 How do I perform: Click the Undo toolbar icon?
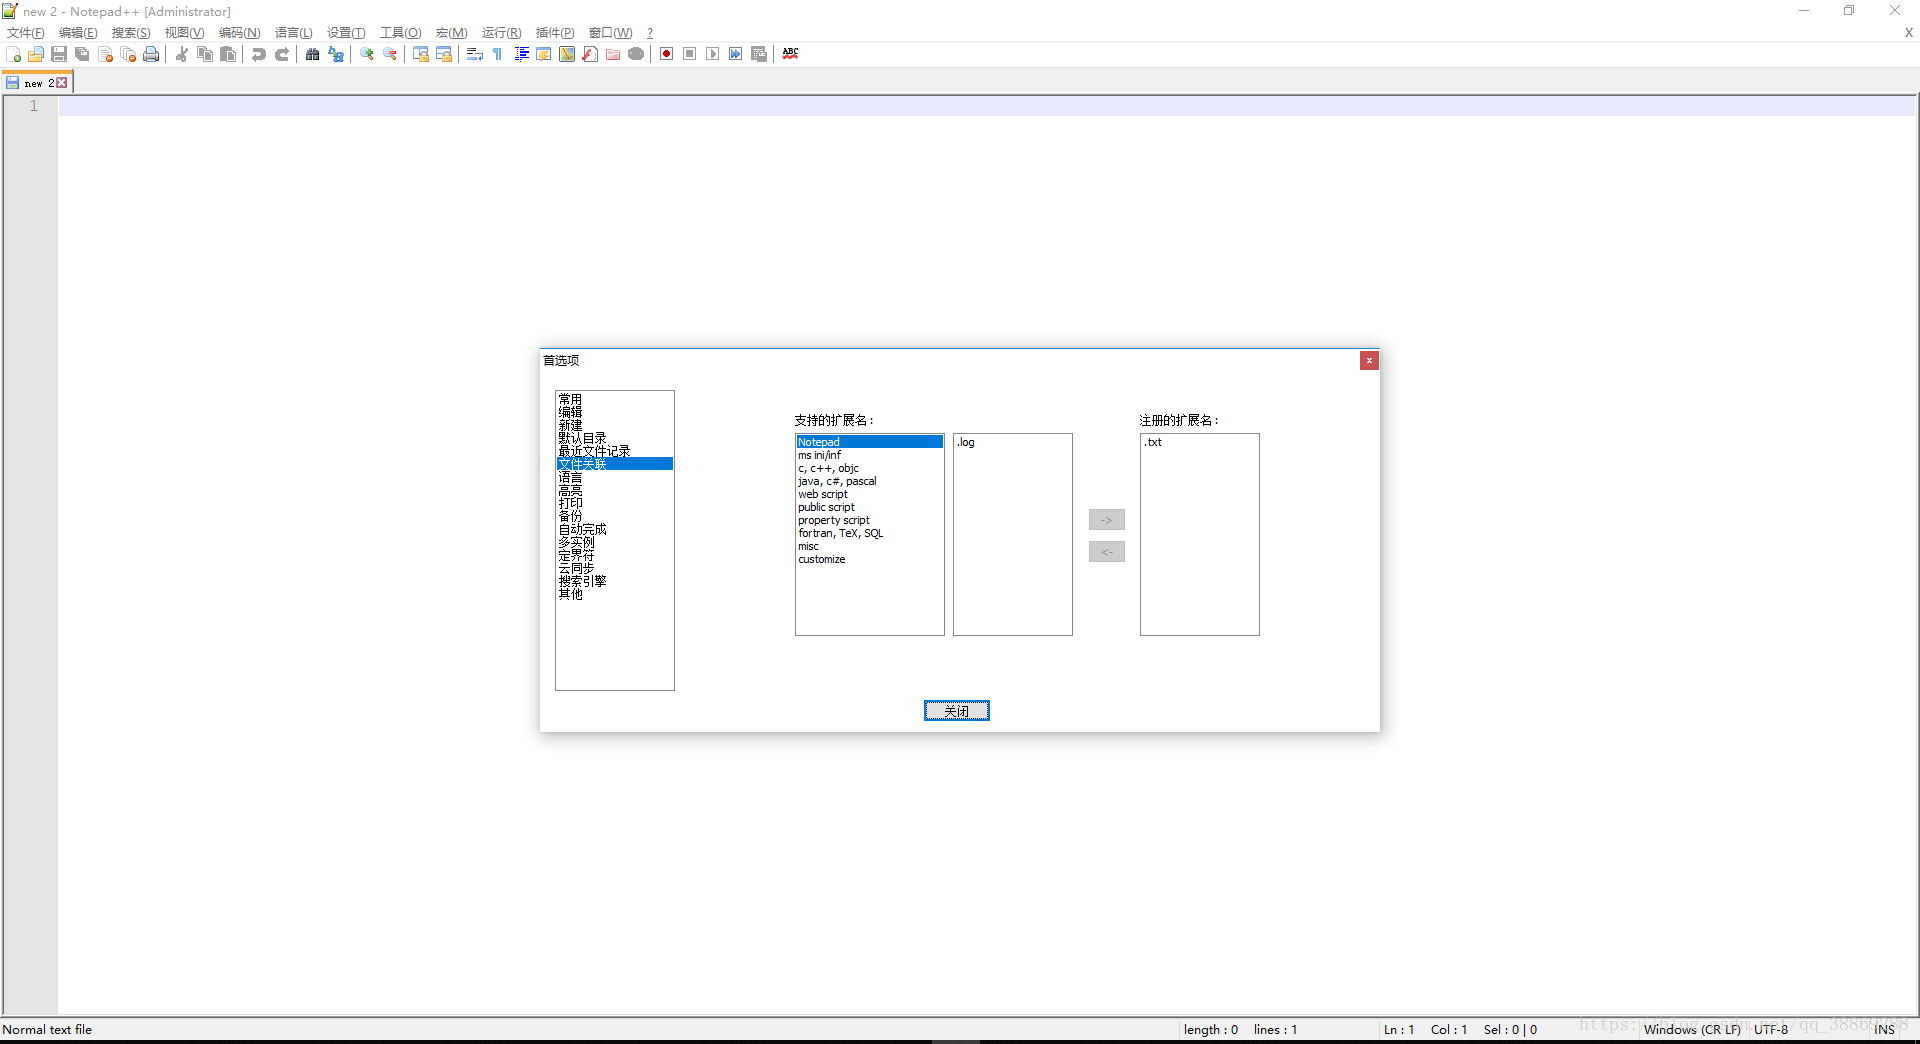point(259,54)
